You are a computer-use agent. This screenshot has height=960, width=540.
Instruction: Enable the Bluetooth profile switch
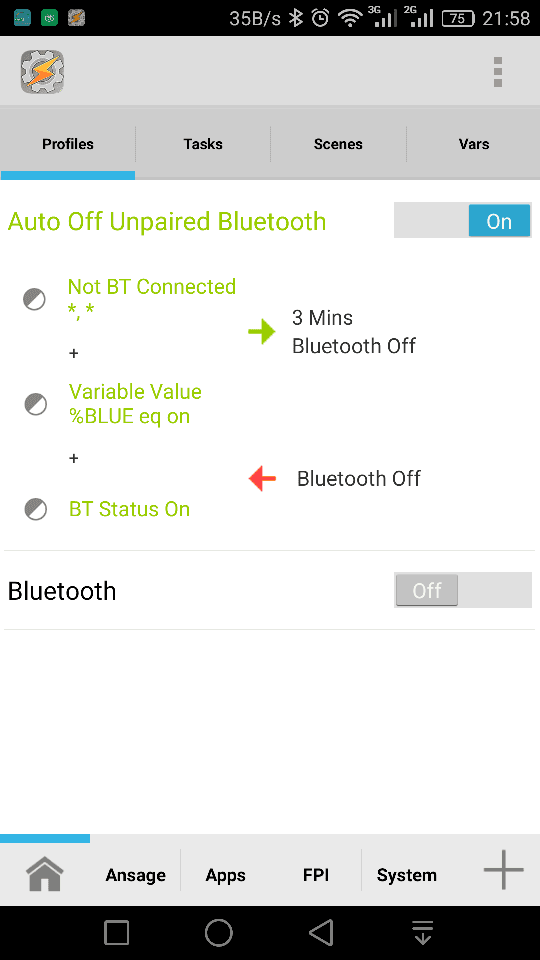pyautogui.click(x=463, y=590)
